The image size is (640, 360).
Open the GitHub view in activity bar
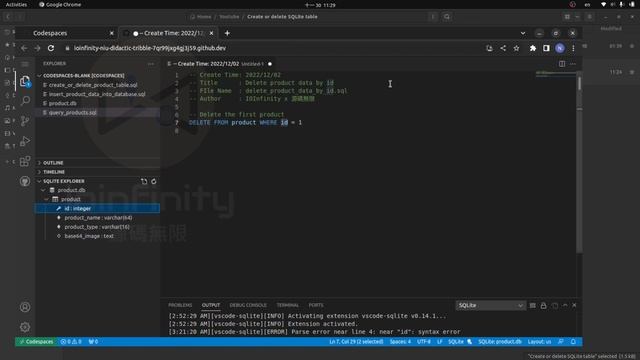(x=25, y=181)
